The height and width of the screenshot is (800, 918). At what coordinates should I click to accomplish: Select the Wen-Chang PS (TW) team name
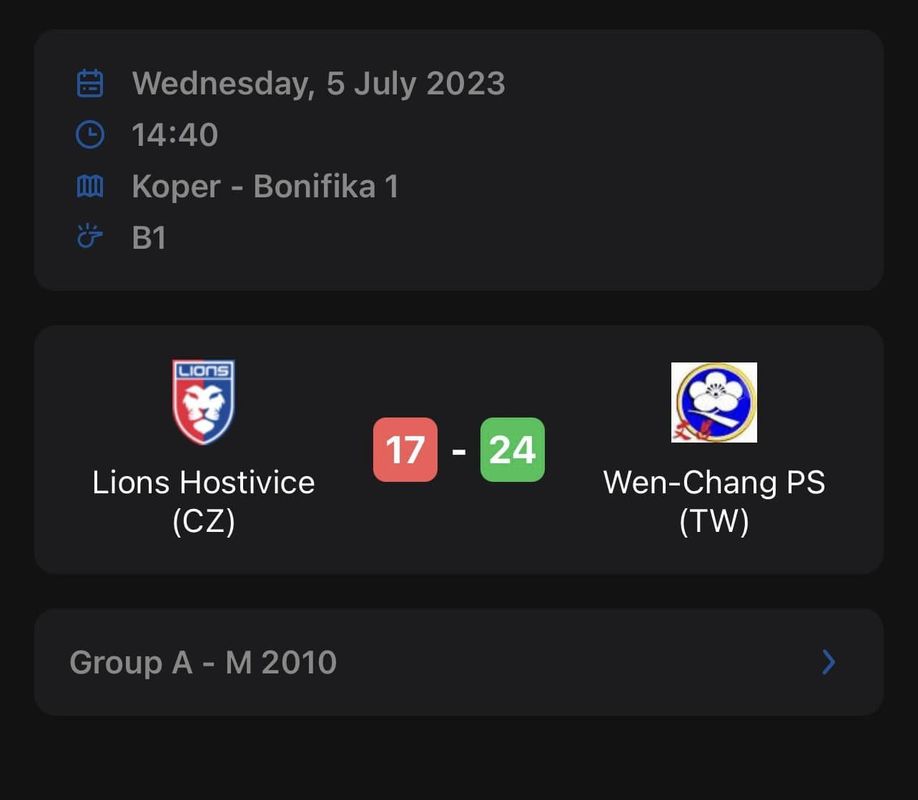714,501
